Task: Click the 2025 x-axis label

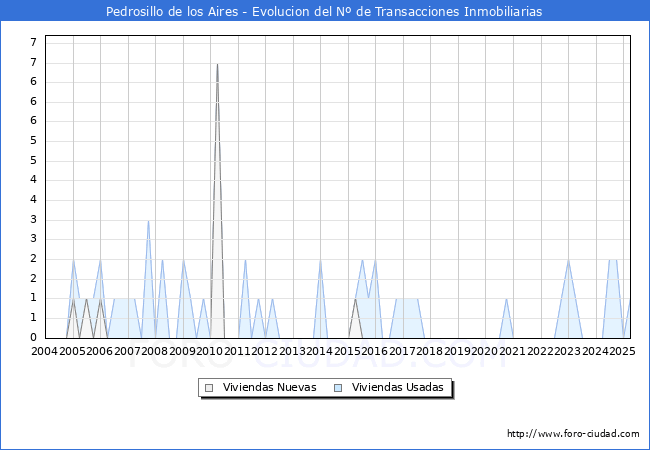Action: point(623,351)
